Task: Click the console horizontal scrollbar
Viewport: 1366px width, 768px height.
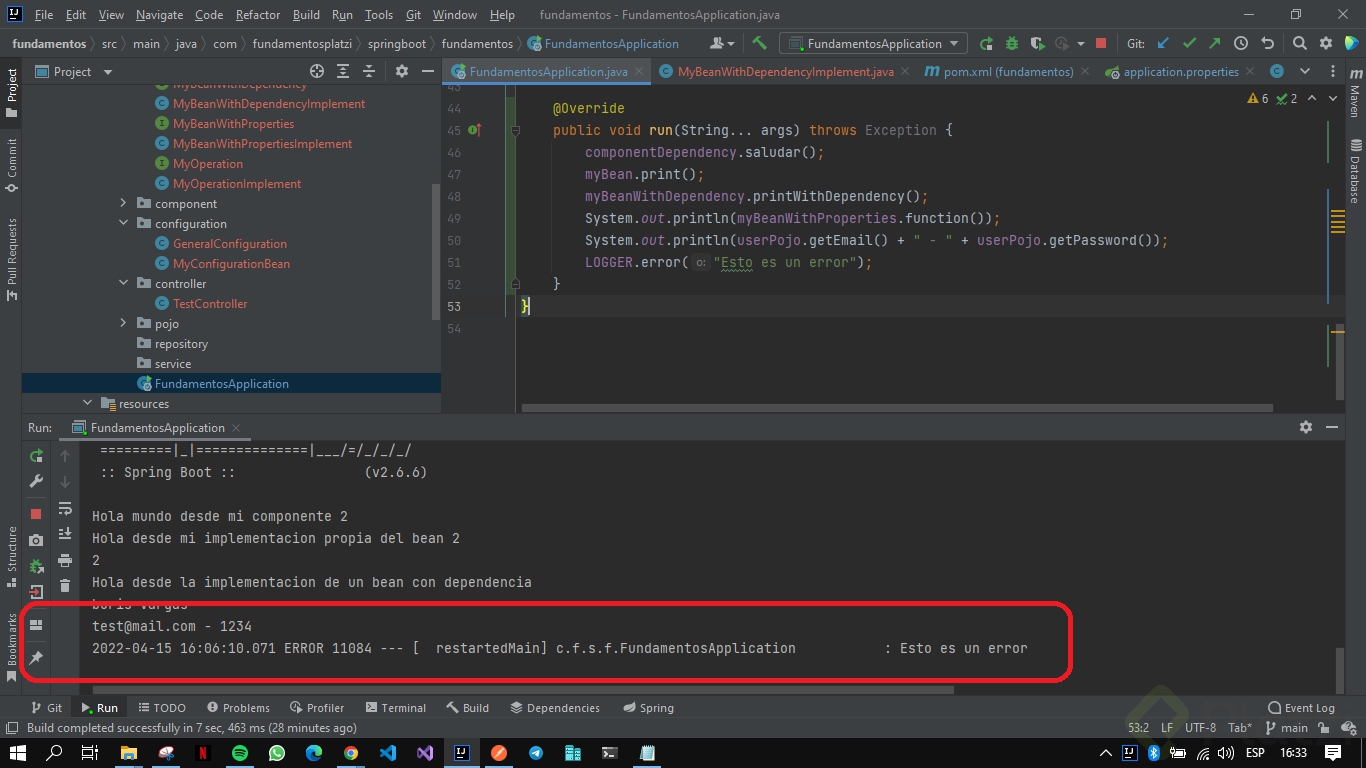Action: pyautogui.click(x=520, y=689)
